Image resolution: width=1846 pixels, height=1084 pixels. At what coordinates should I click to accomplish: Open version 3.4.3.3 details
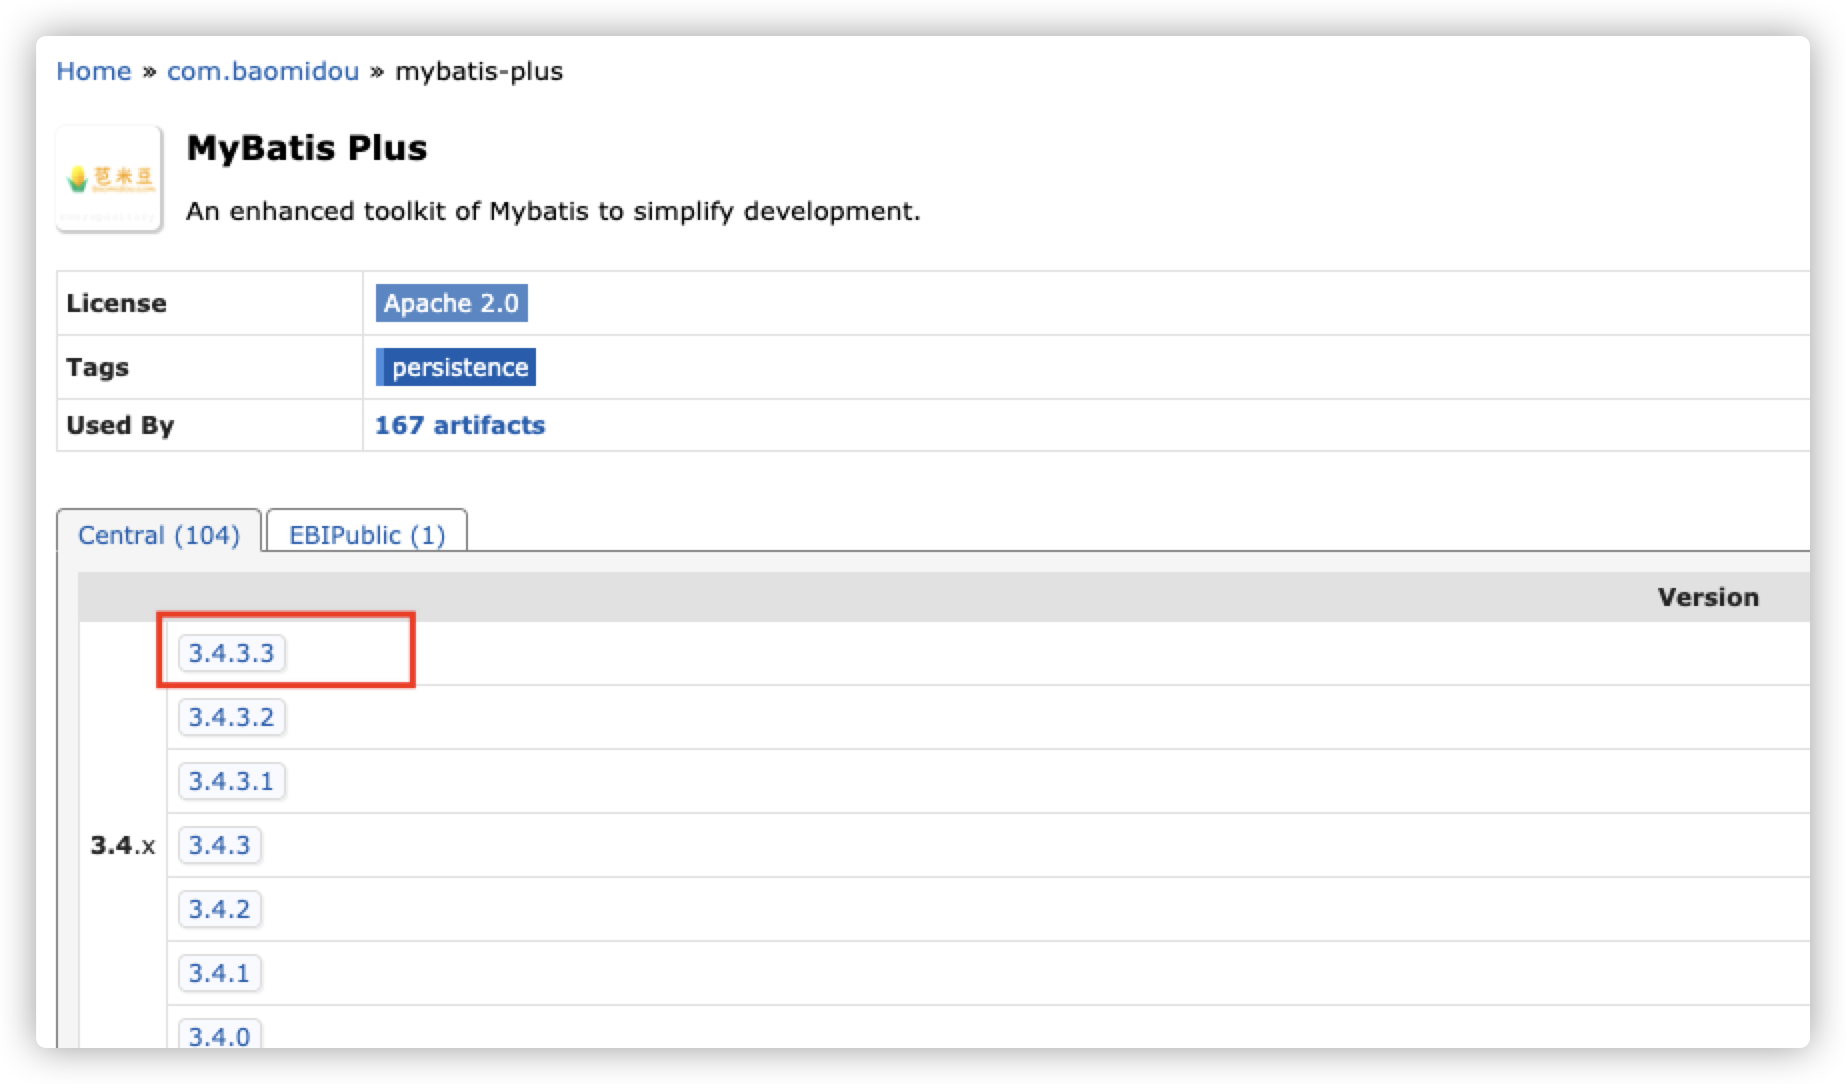click(232, 653)
